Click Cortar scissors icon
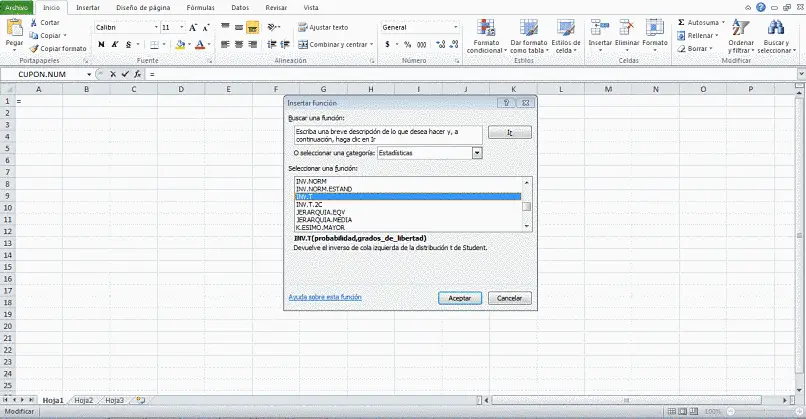This screenshot has height=419, width=806. (34, 23)
